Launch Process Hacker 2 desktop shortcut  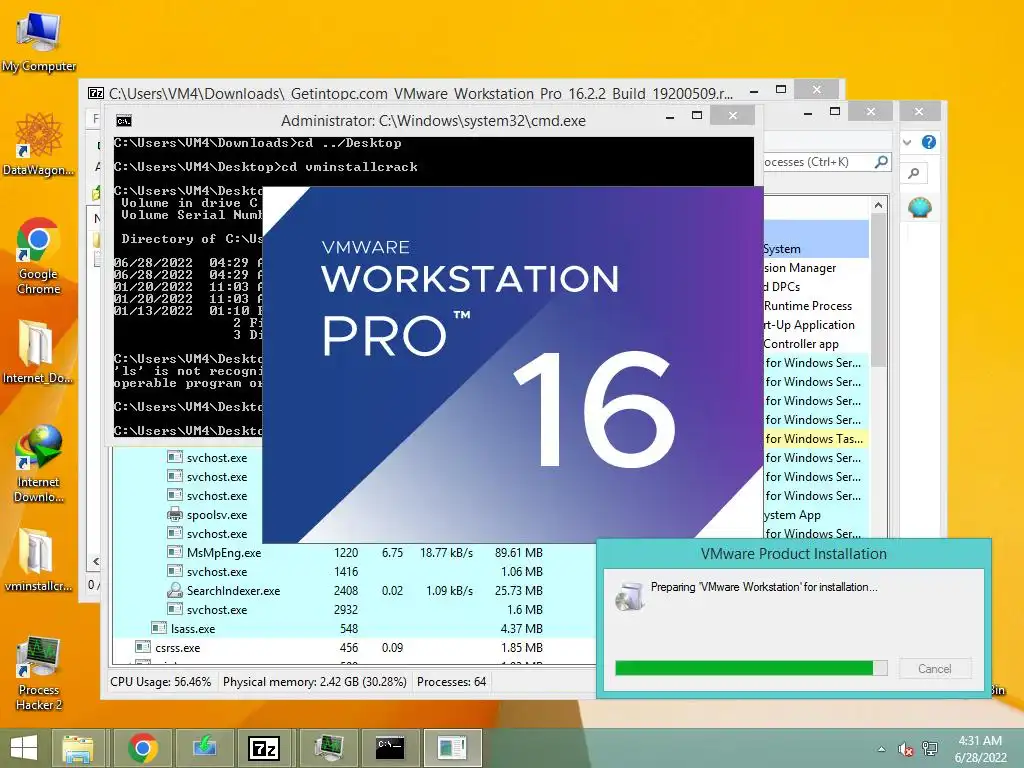(39, 673)
